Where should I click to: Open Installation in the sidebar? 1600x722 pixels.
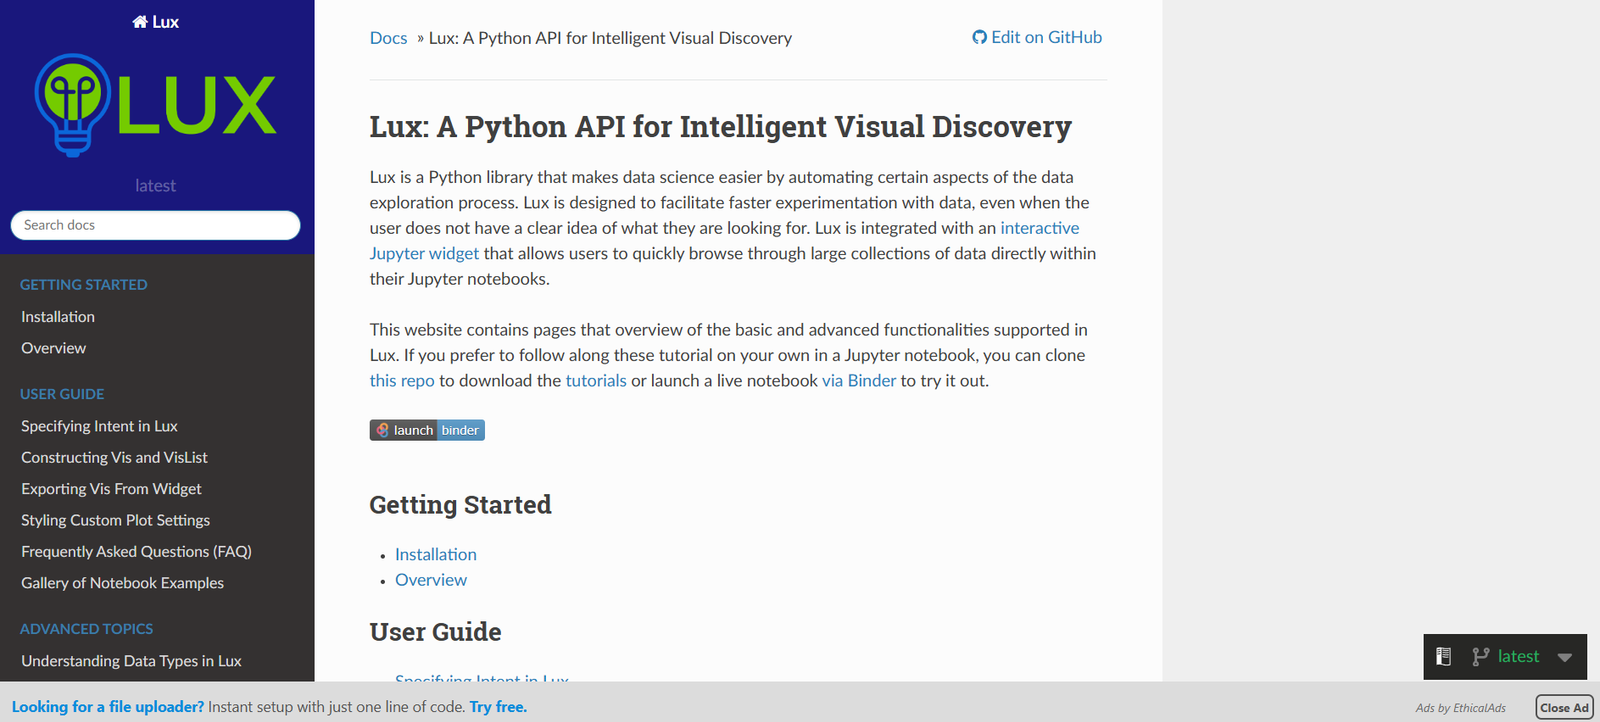(58, 317)
